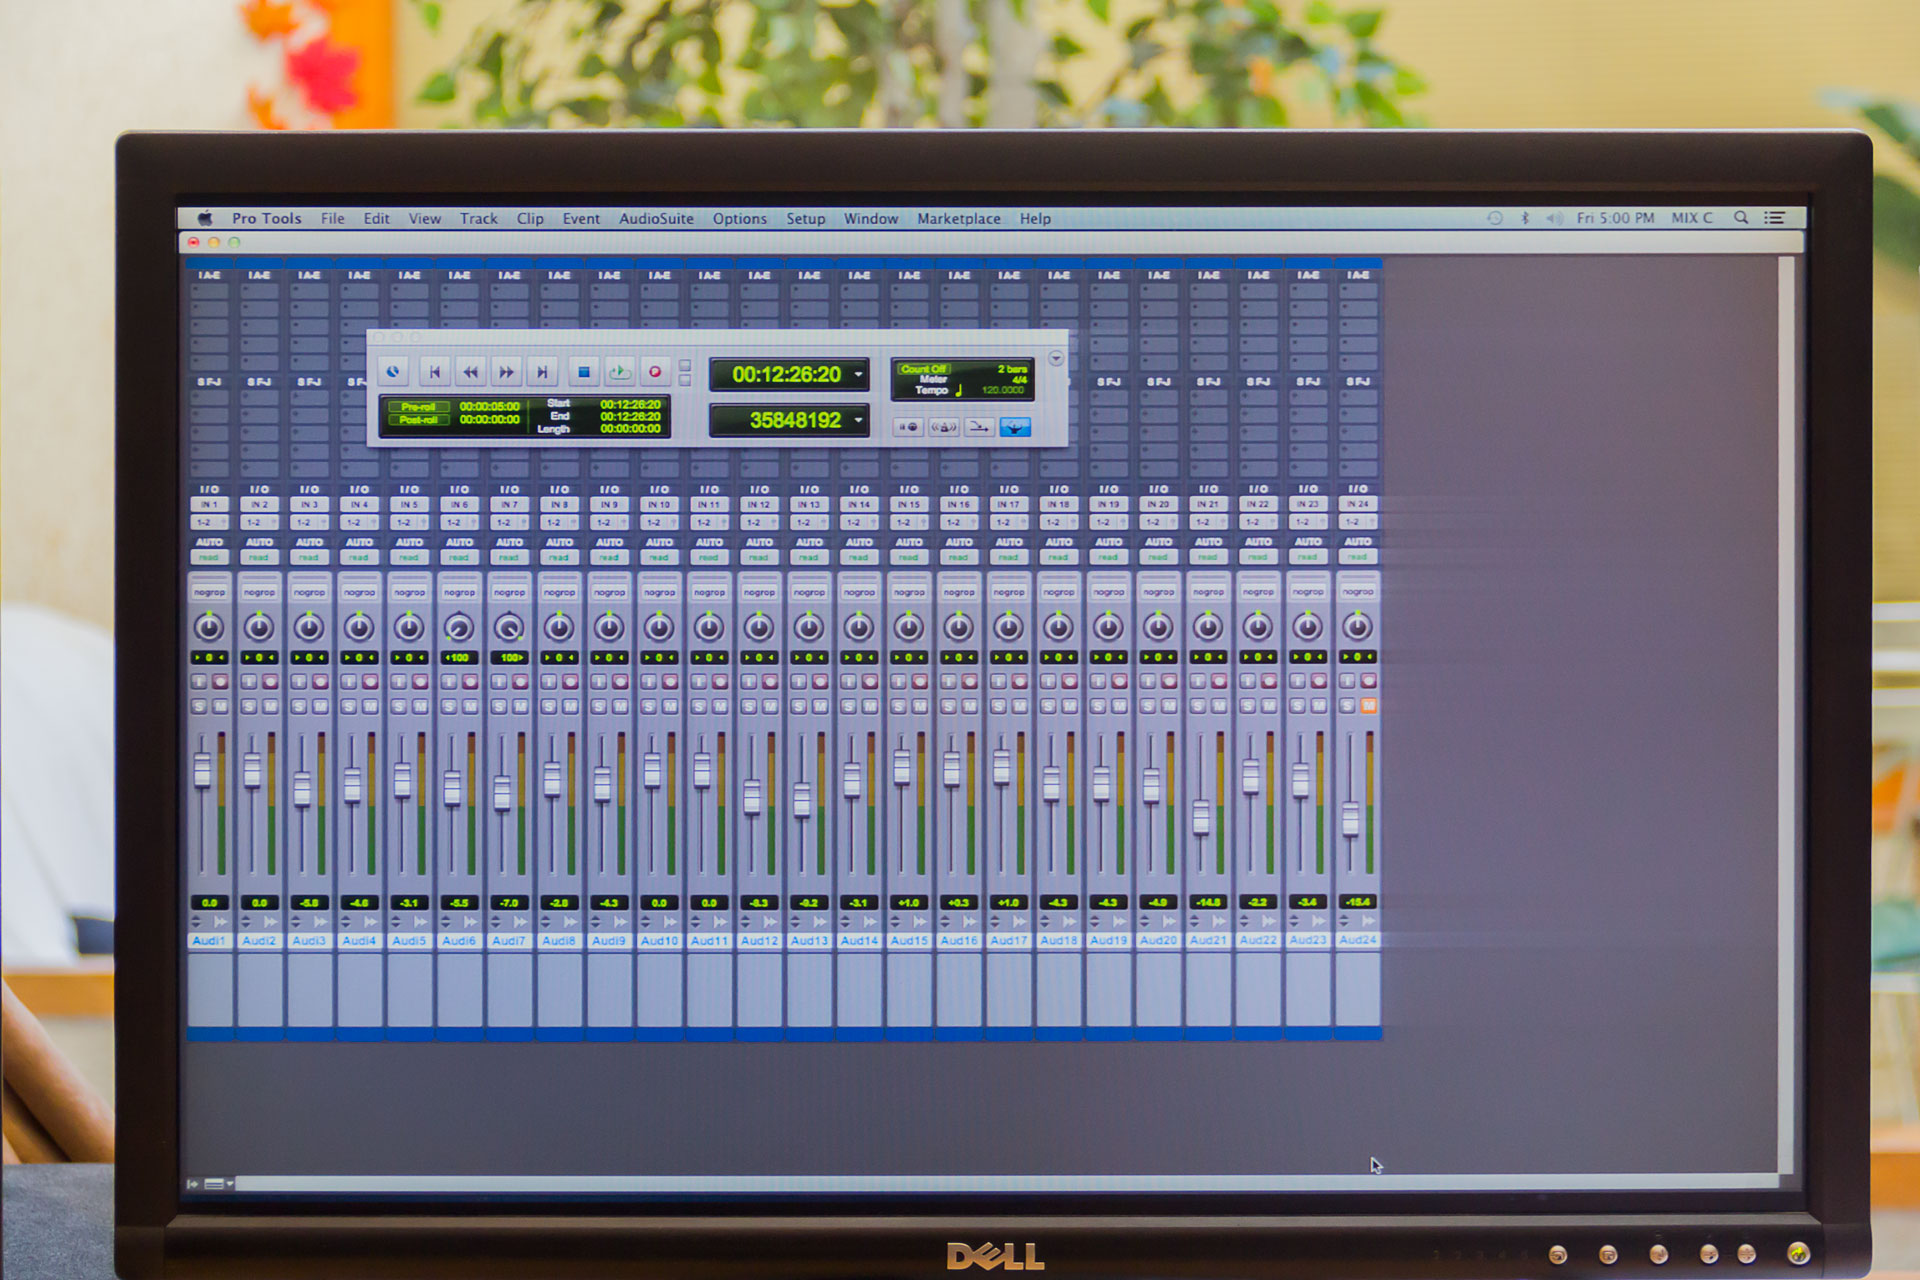Click the Play transport button
Image resolution: width=1920 pixels, height=1280 pixels.
[620, 372]
